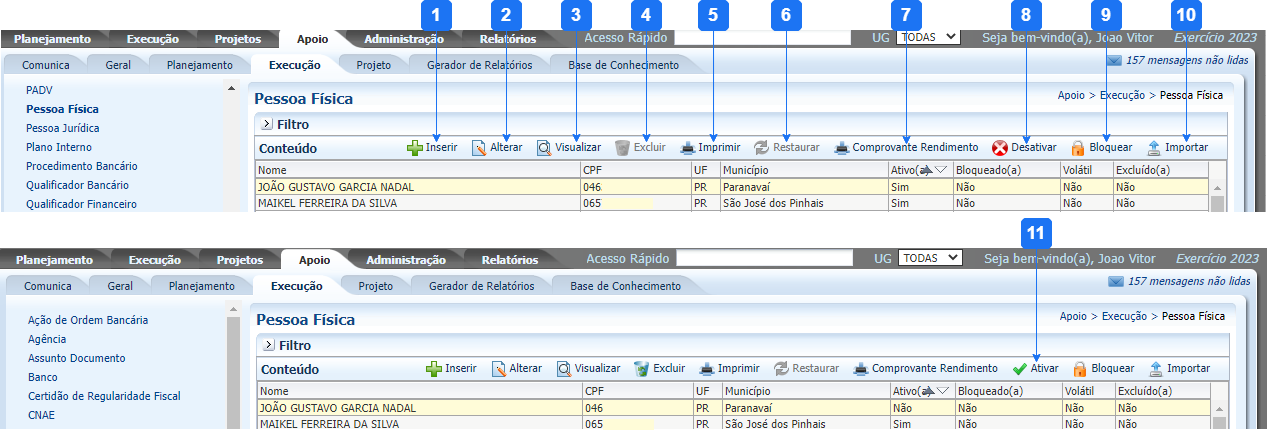This screenshot has width=1268, height=431.
Task: Click the Acesso Rápido field in upper panel
Action: tap(762, 38)
